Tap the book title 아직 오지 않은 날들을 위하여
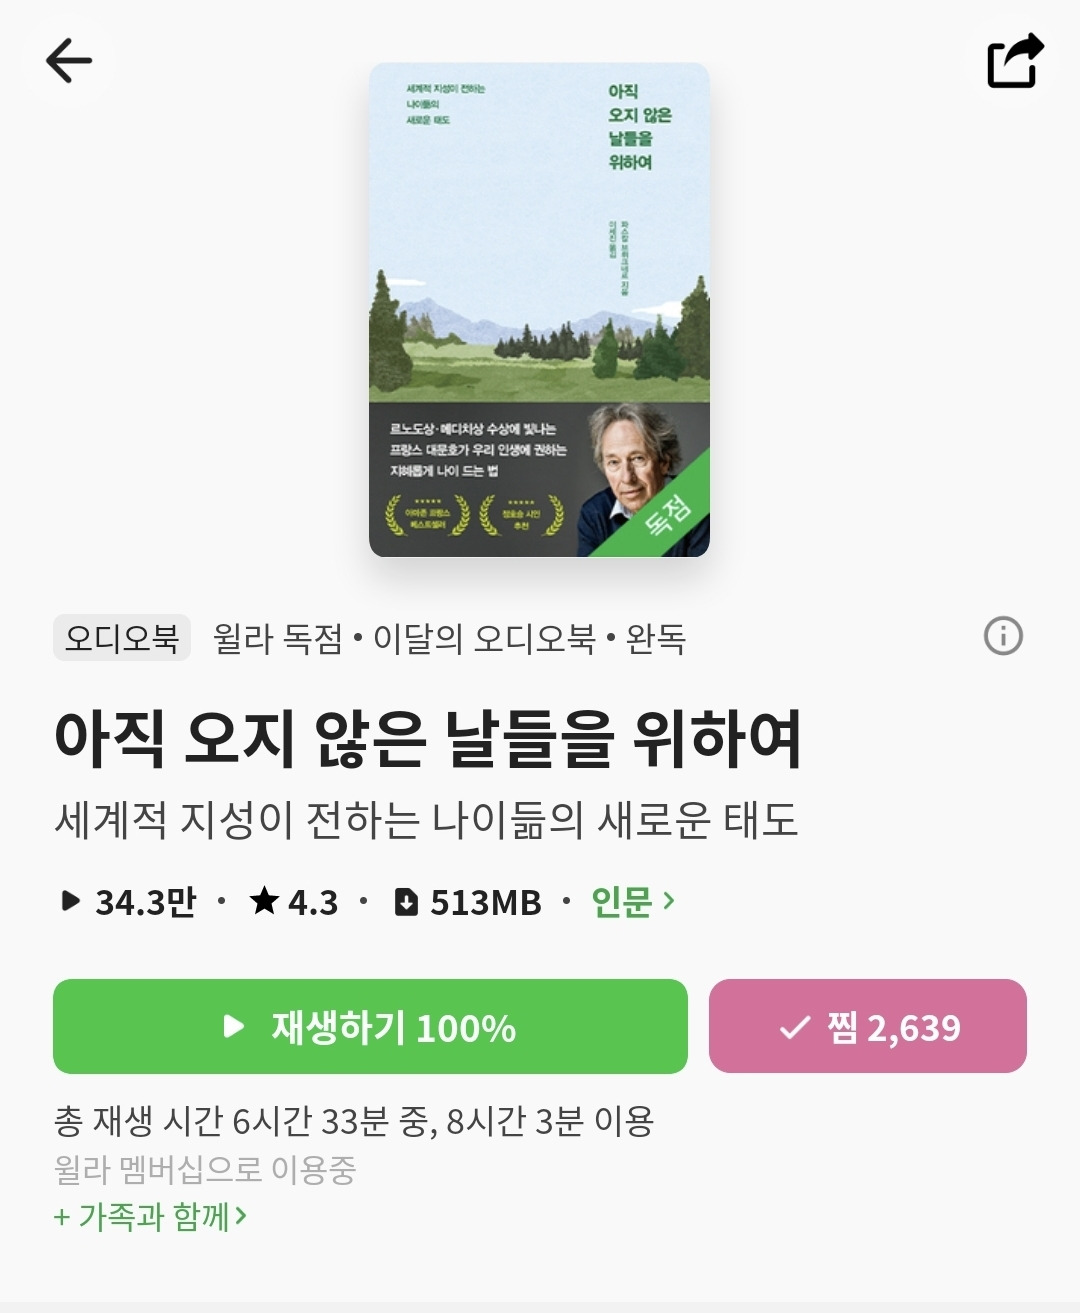 pyautogui.click(x=428, y=739)
